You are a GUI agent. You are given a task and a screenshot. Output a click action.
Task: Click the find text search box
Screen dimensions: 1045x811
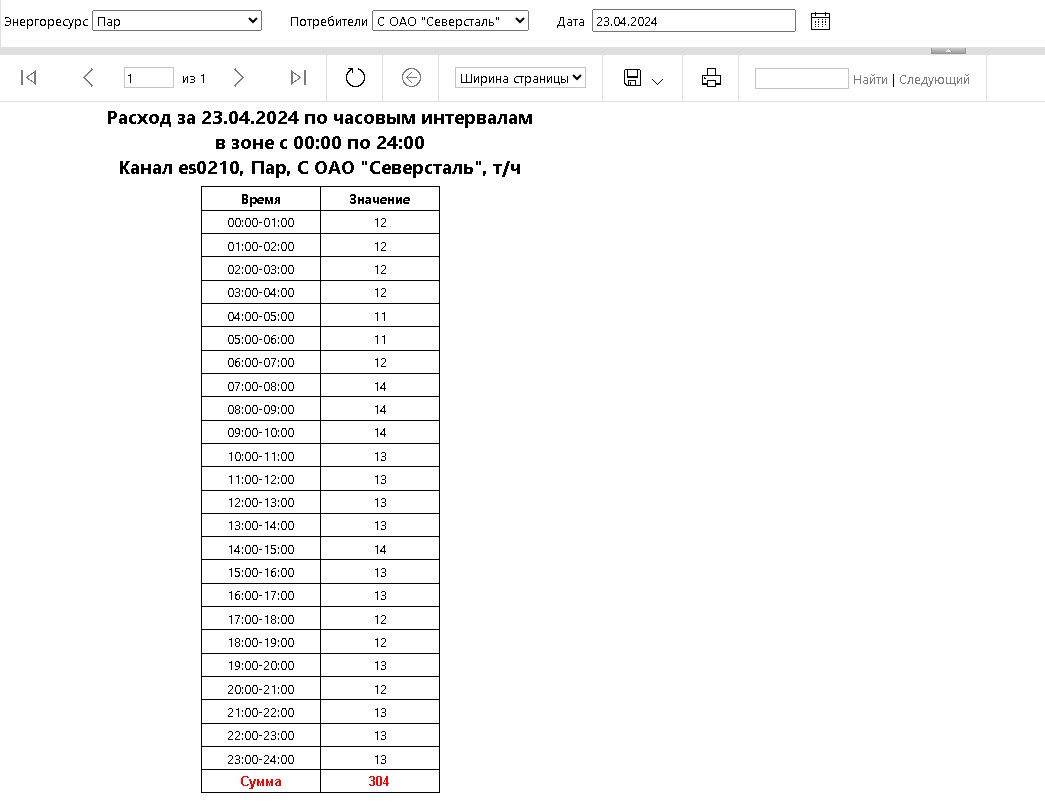point(801,78)
